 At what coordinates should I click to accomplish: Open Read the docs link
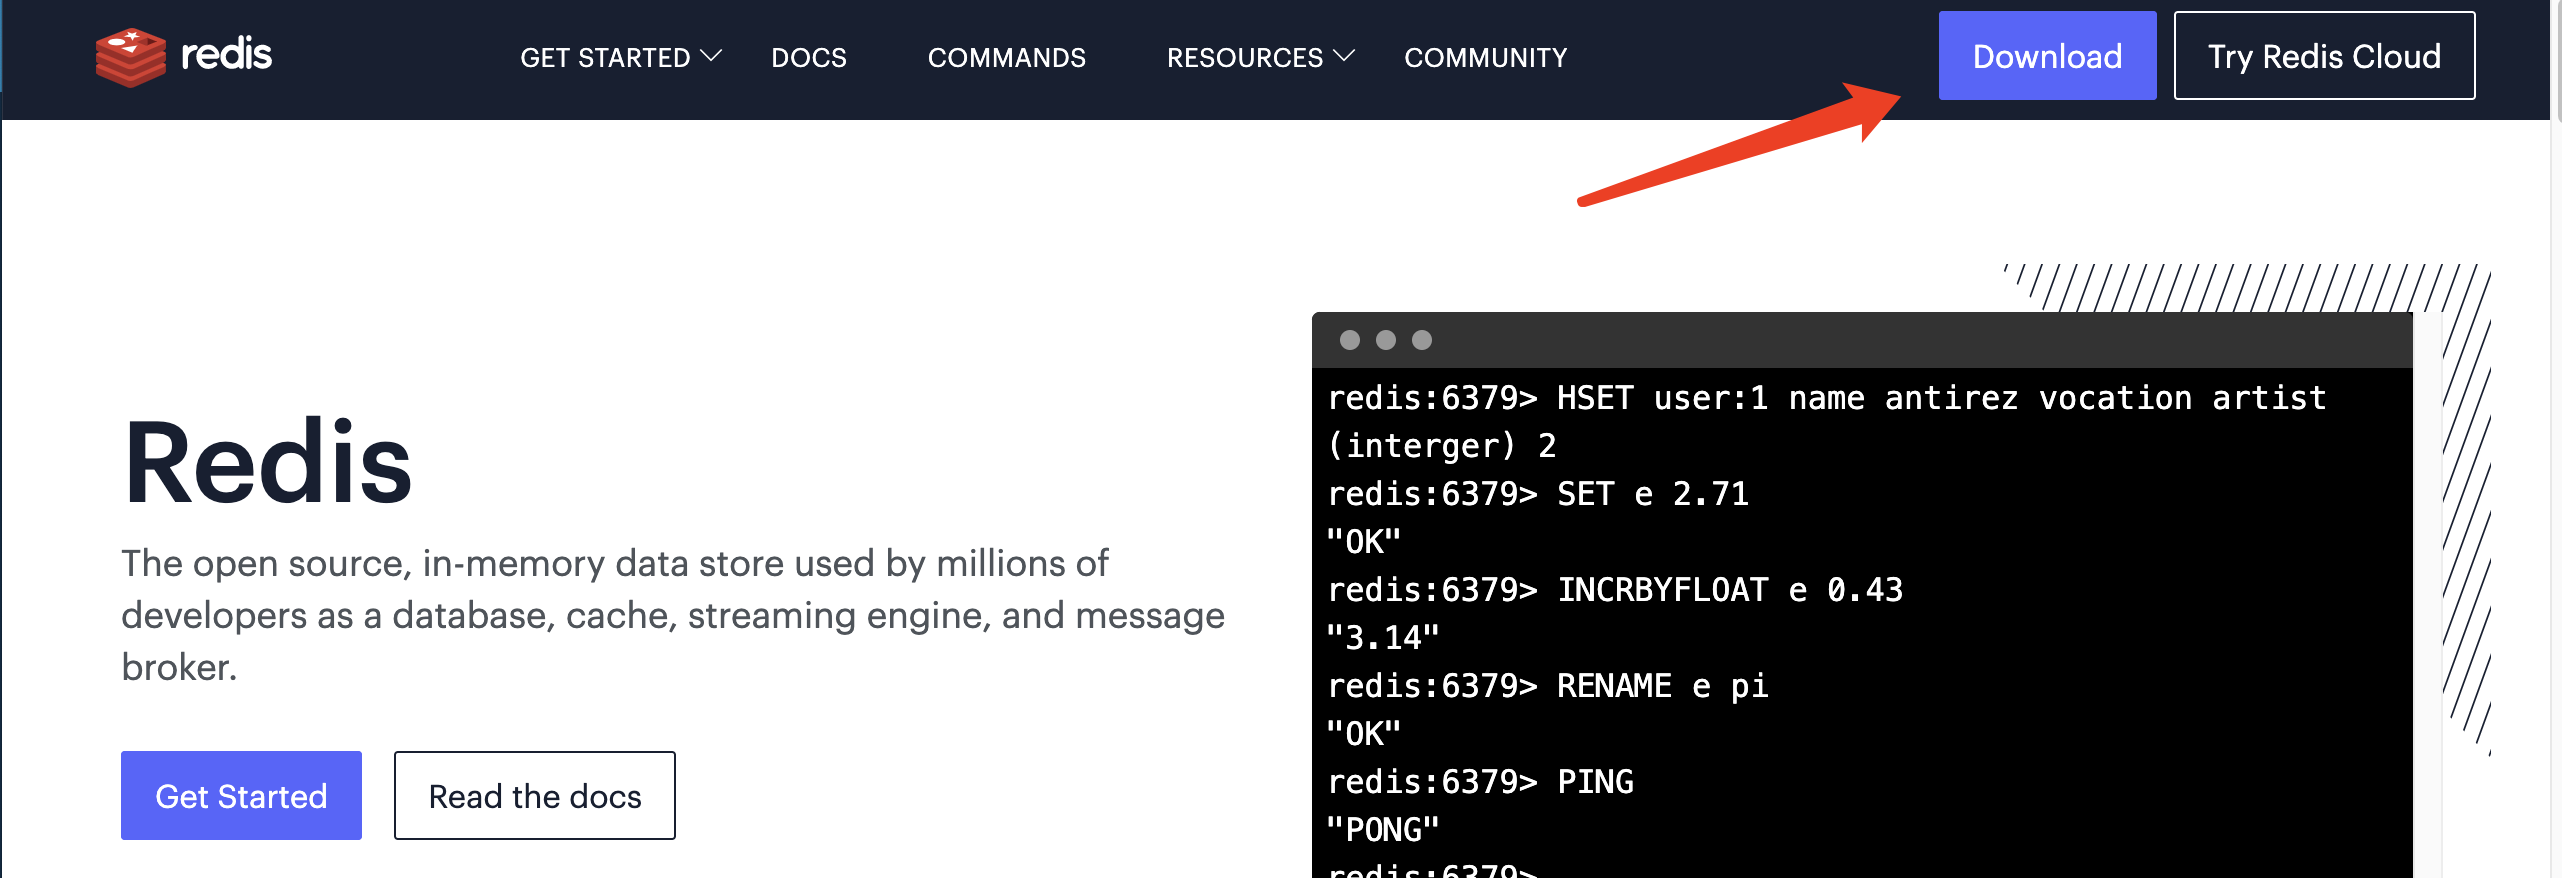coord(535,795)
